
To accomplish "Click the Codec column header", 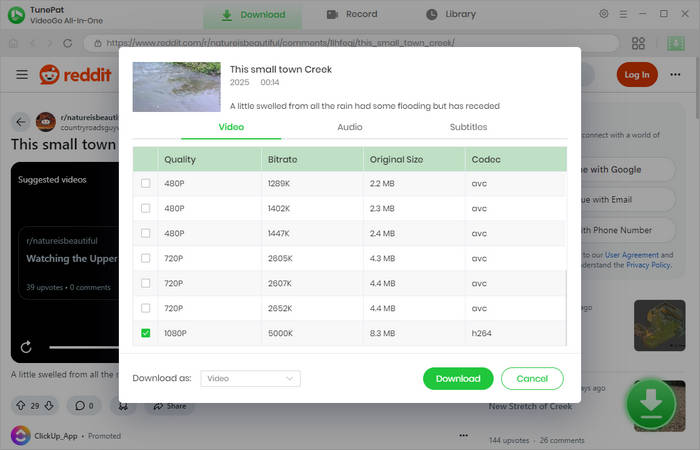I will coord(516,159).
